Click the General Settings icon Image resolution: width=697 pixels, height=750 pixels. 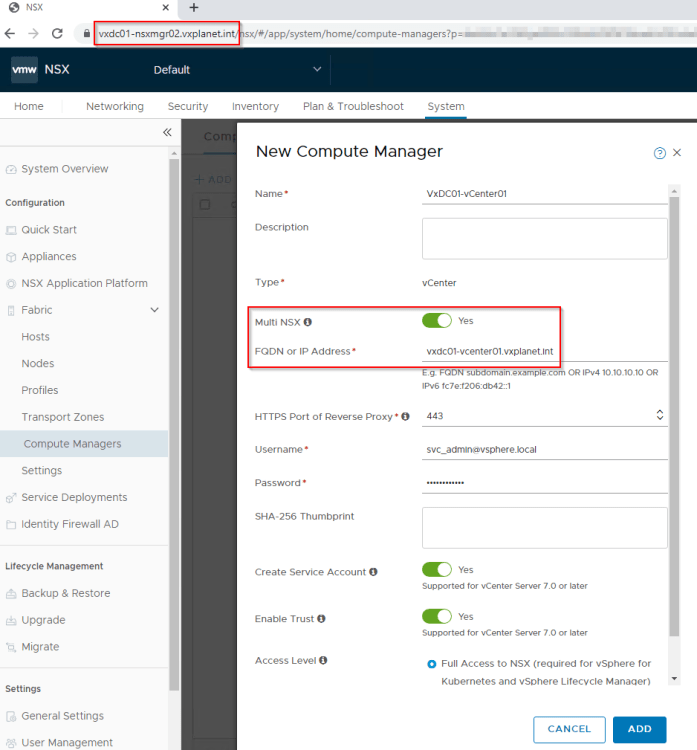(x=11, y=716)
